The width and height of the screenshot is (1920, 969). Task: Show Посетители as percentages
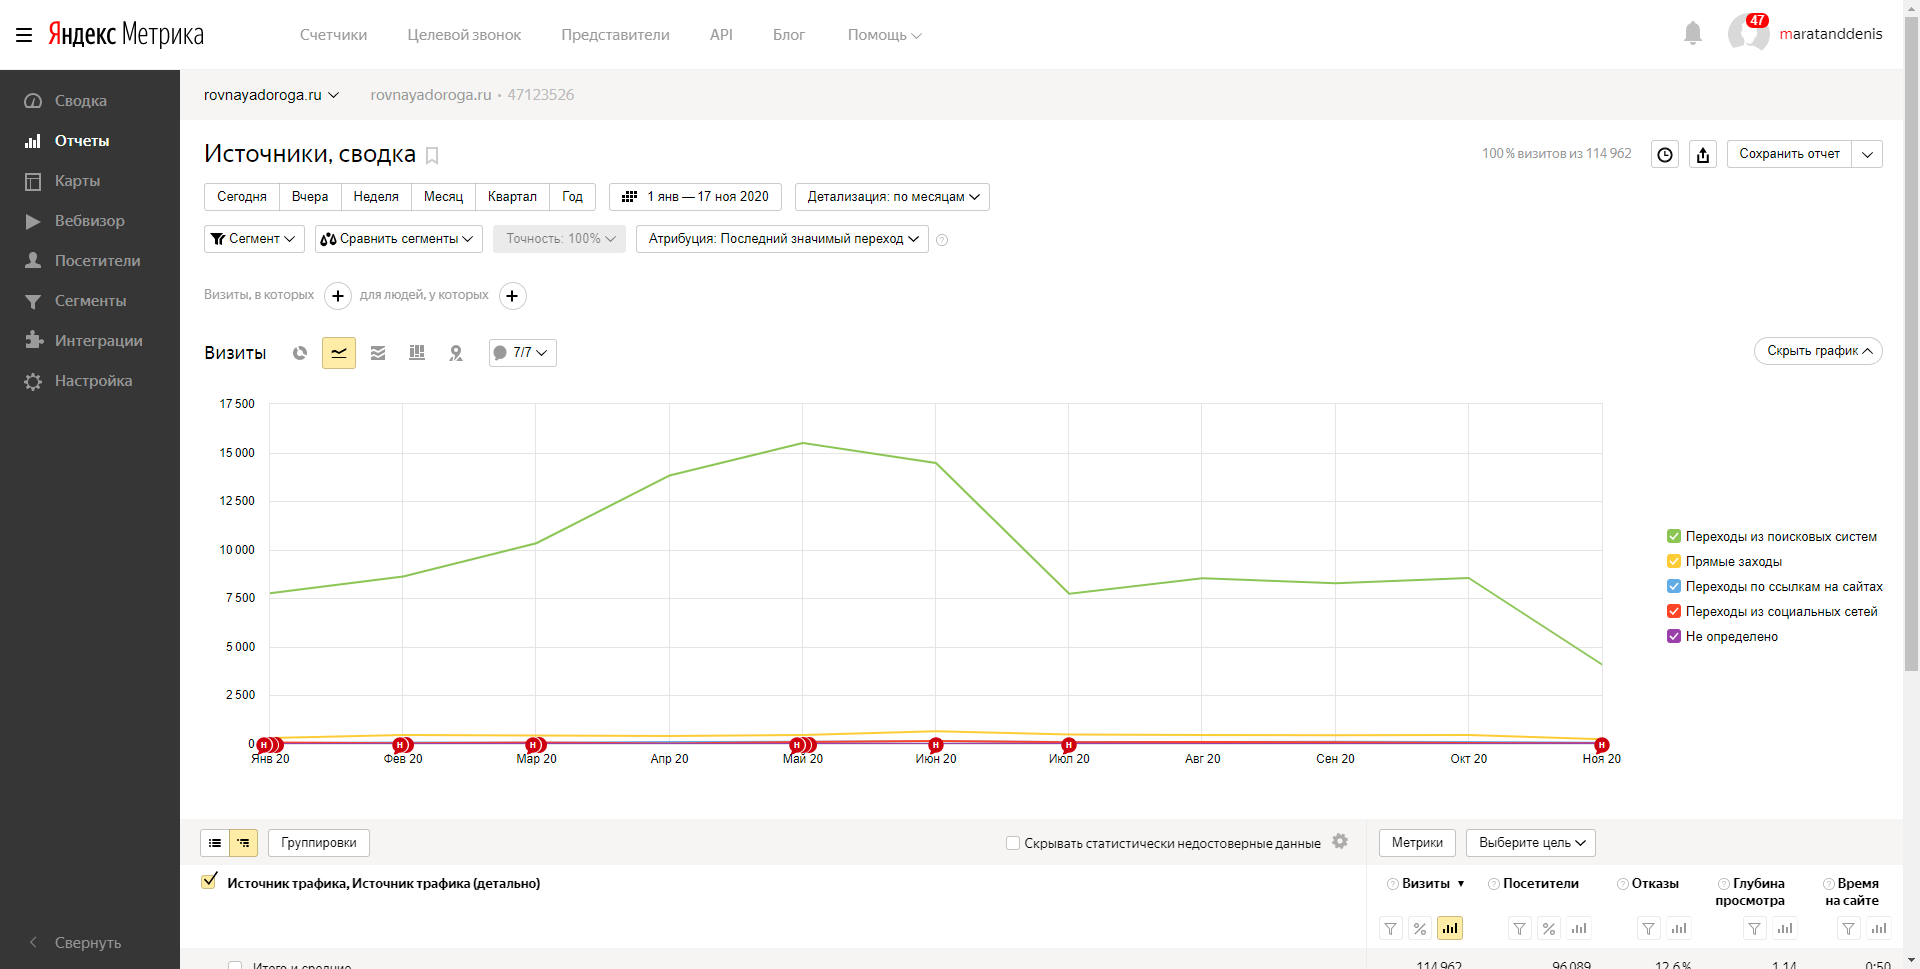click(1549, 929)
